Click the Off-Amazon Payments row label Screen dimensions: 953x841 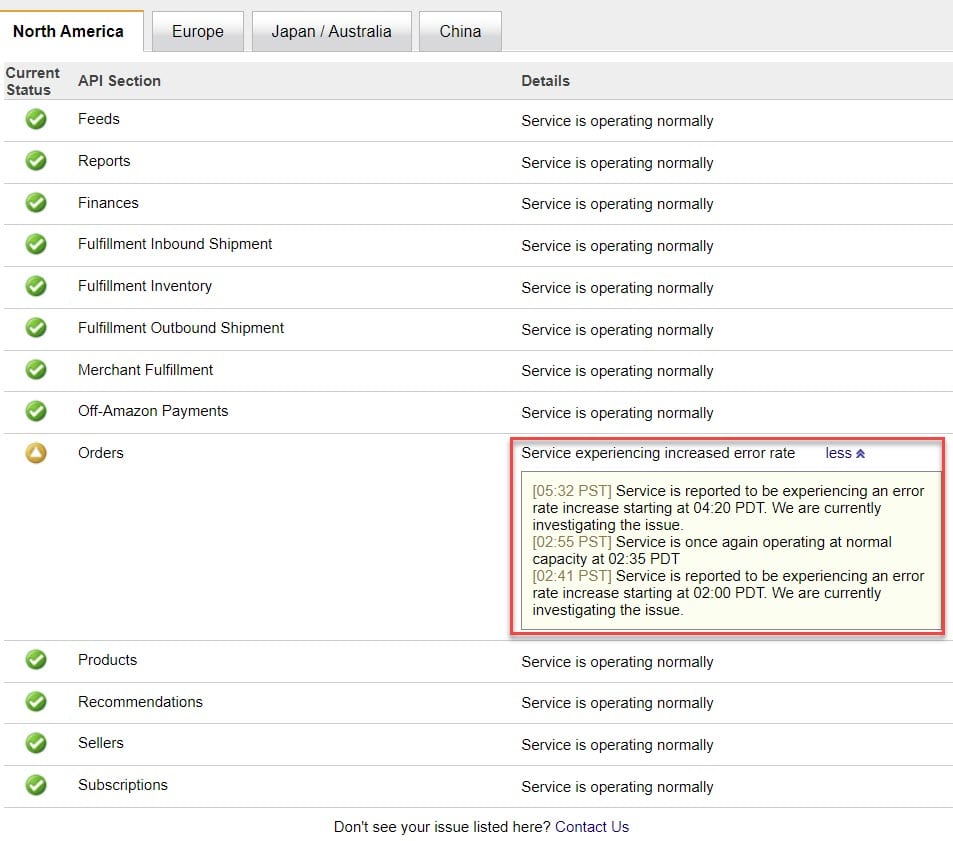[153, 411]
